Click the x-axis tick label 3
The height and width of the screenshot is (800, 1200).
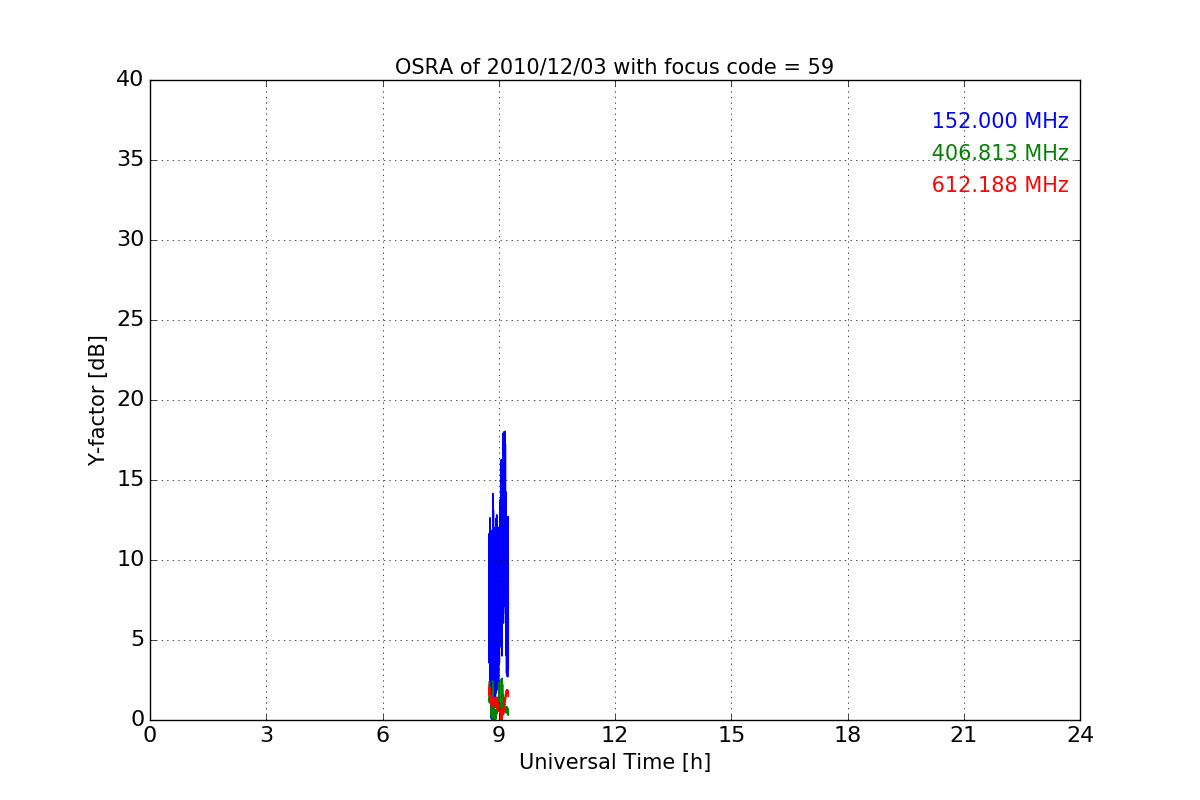pyautogui.click(x=266, y=735)
